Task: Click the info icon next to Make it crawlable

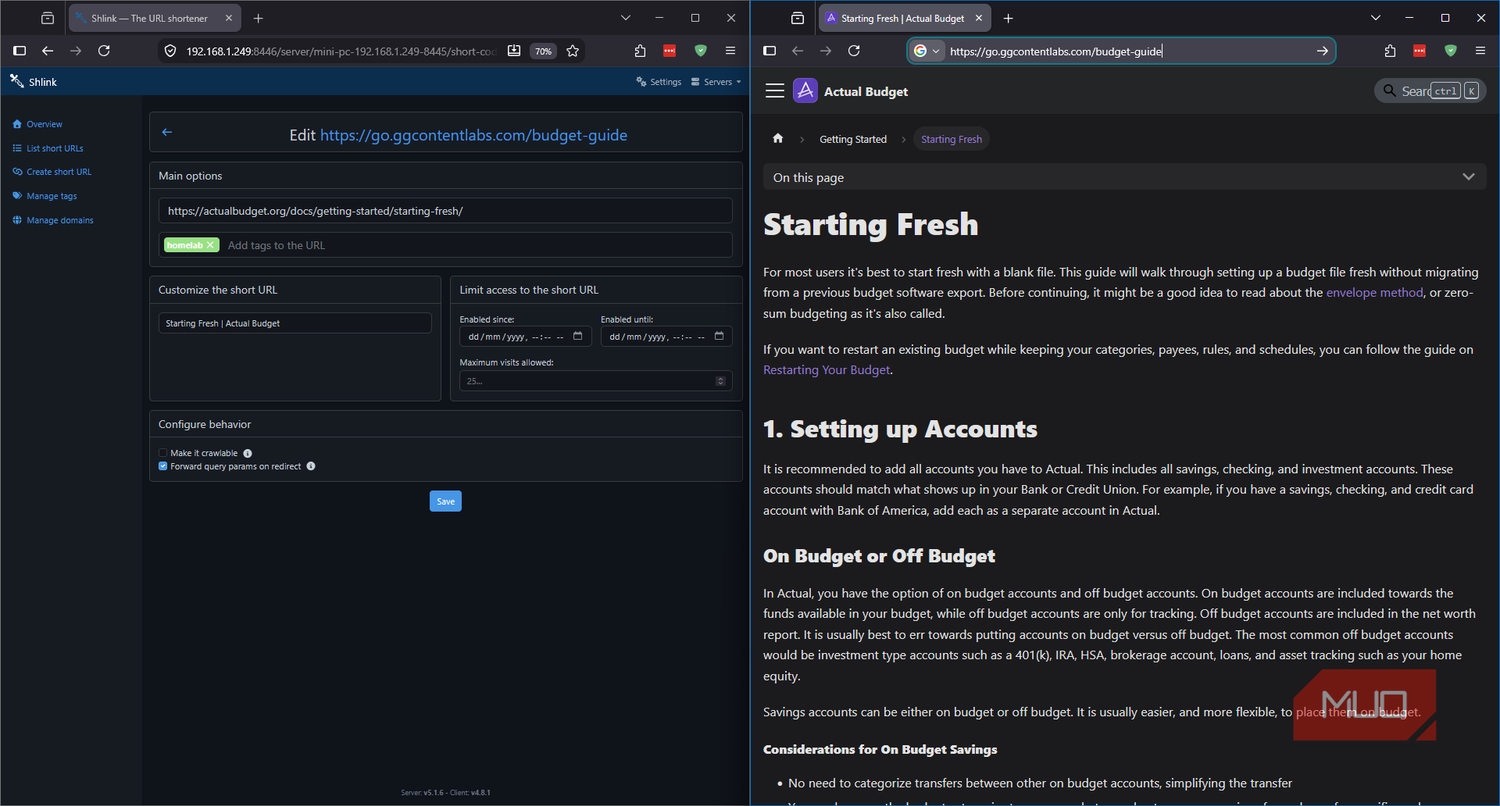Action: [248, 453]
